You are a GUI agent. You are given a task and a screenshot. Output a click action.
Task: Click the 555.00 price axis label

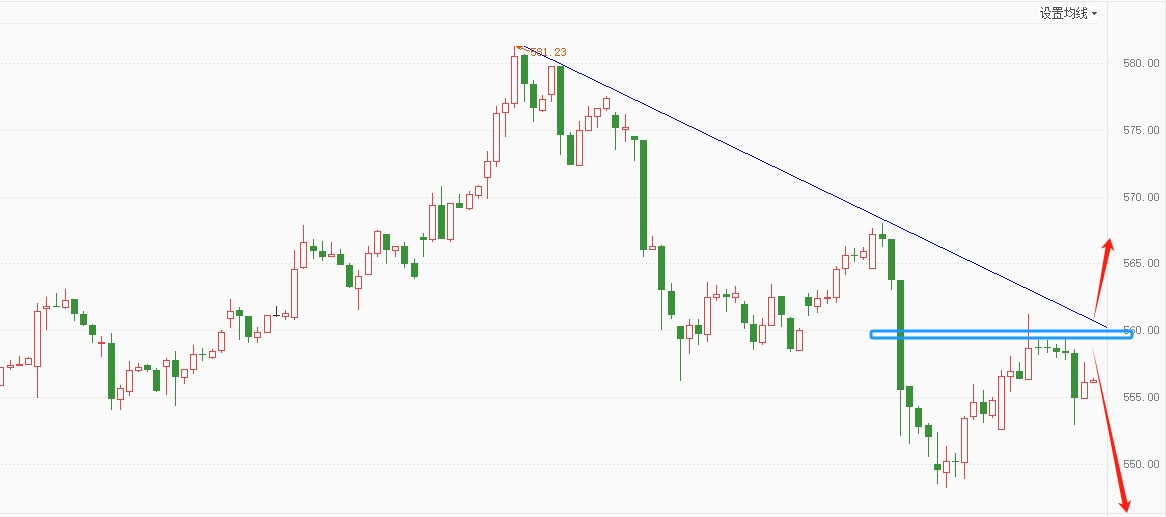coord(1141,396)
